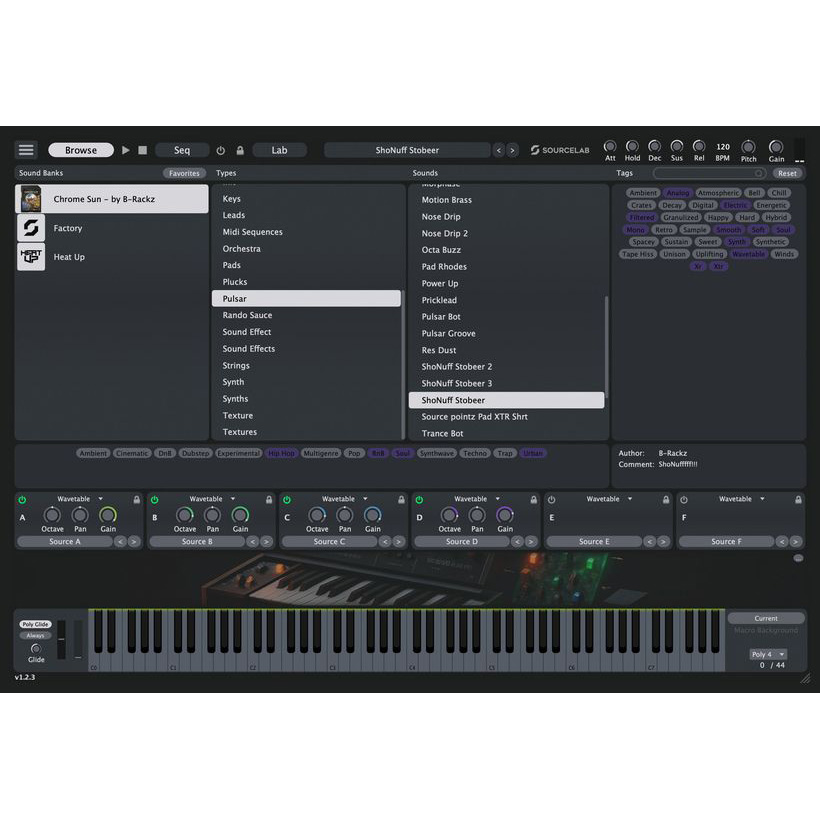The width and height of the screenshot is (820, 820).
Task: Select the Chrome Sun bank thumbnail
Action: [31, 199]
